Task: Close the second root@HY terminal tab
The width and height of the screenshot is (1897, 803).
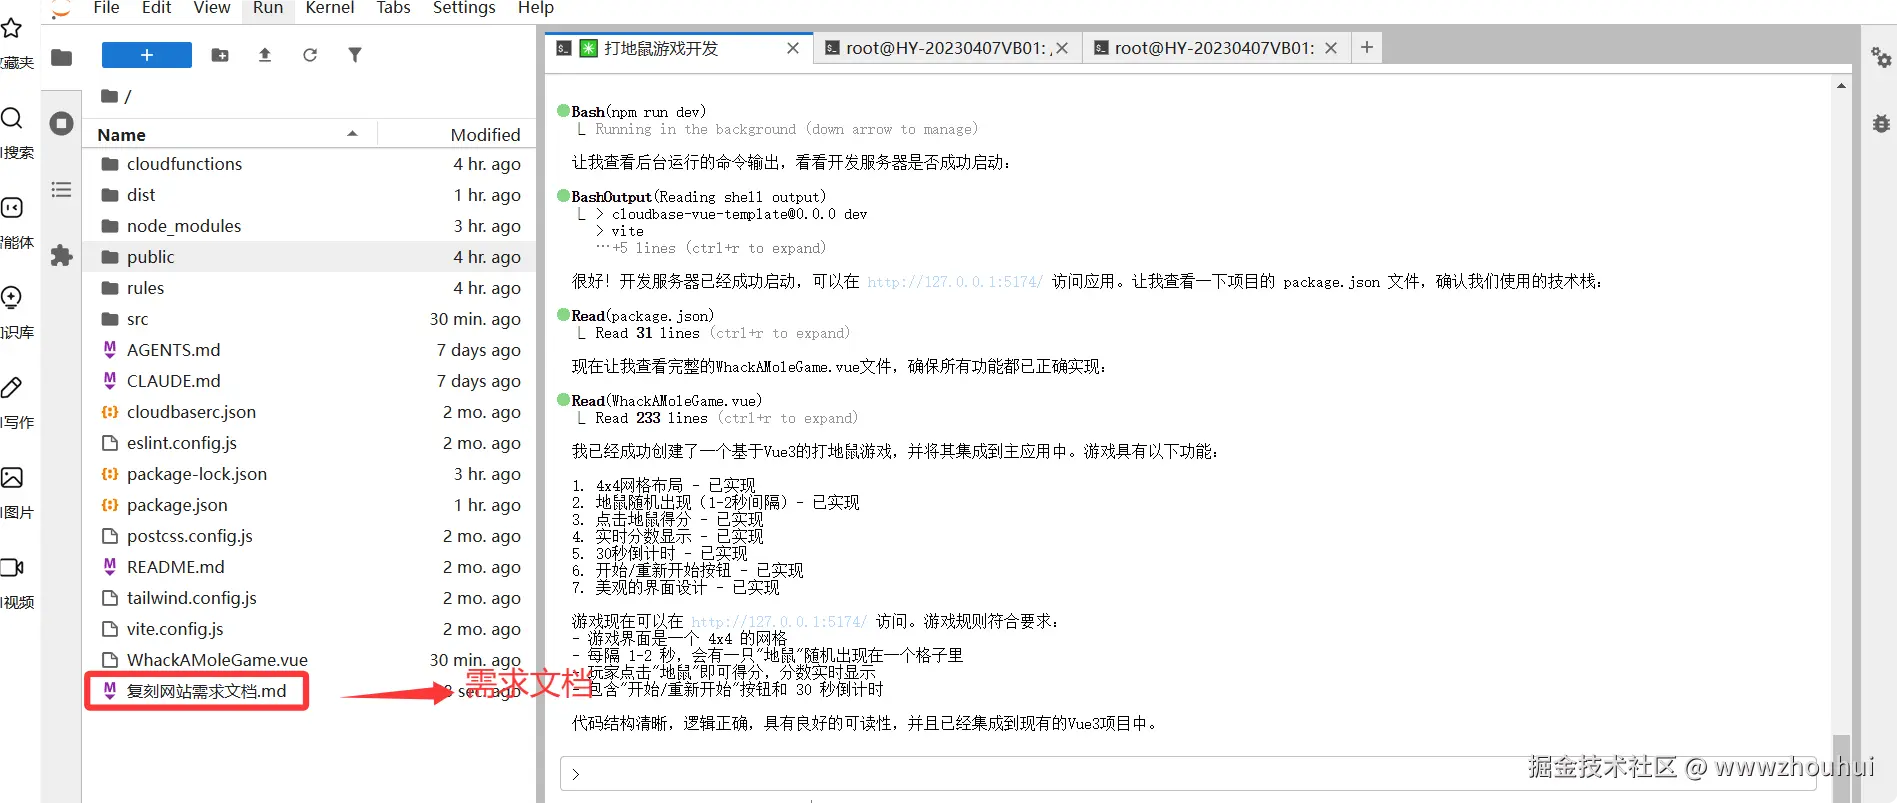Action: click(x=1062, y=48)
